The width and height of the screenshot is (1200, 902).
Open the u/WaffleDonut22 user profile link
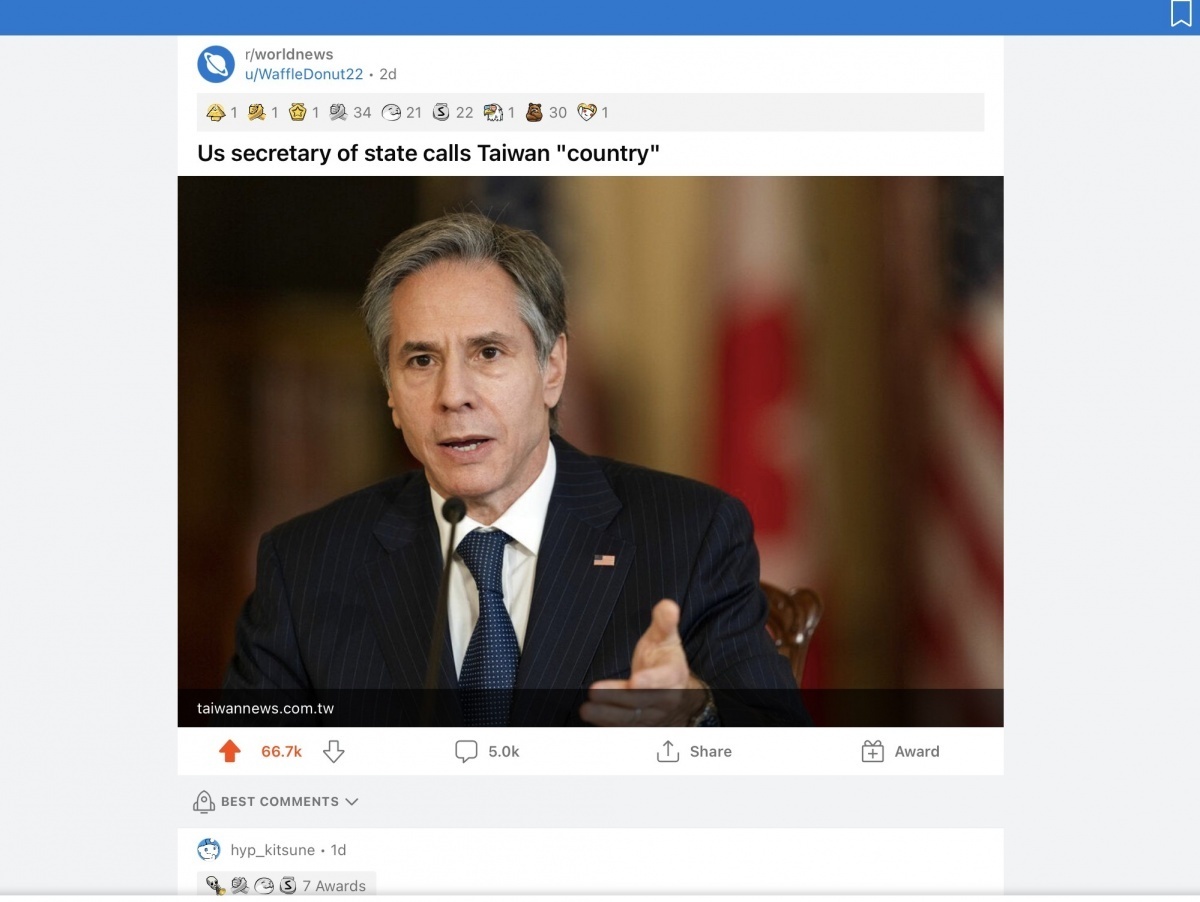pos(304,74)
